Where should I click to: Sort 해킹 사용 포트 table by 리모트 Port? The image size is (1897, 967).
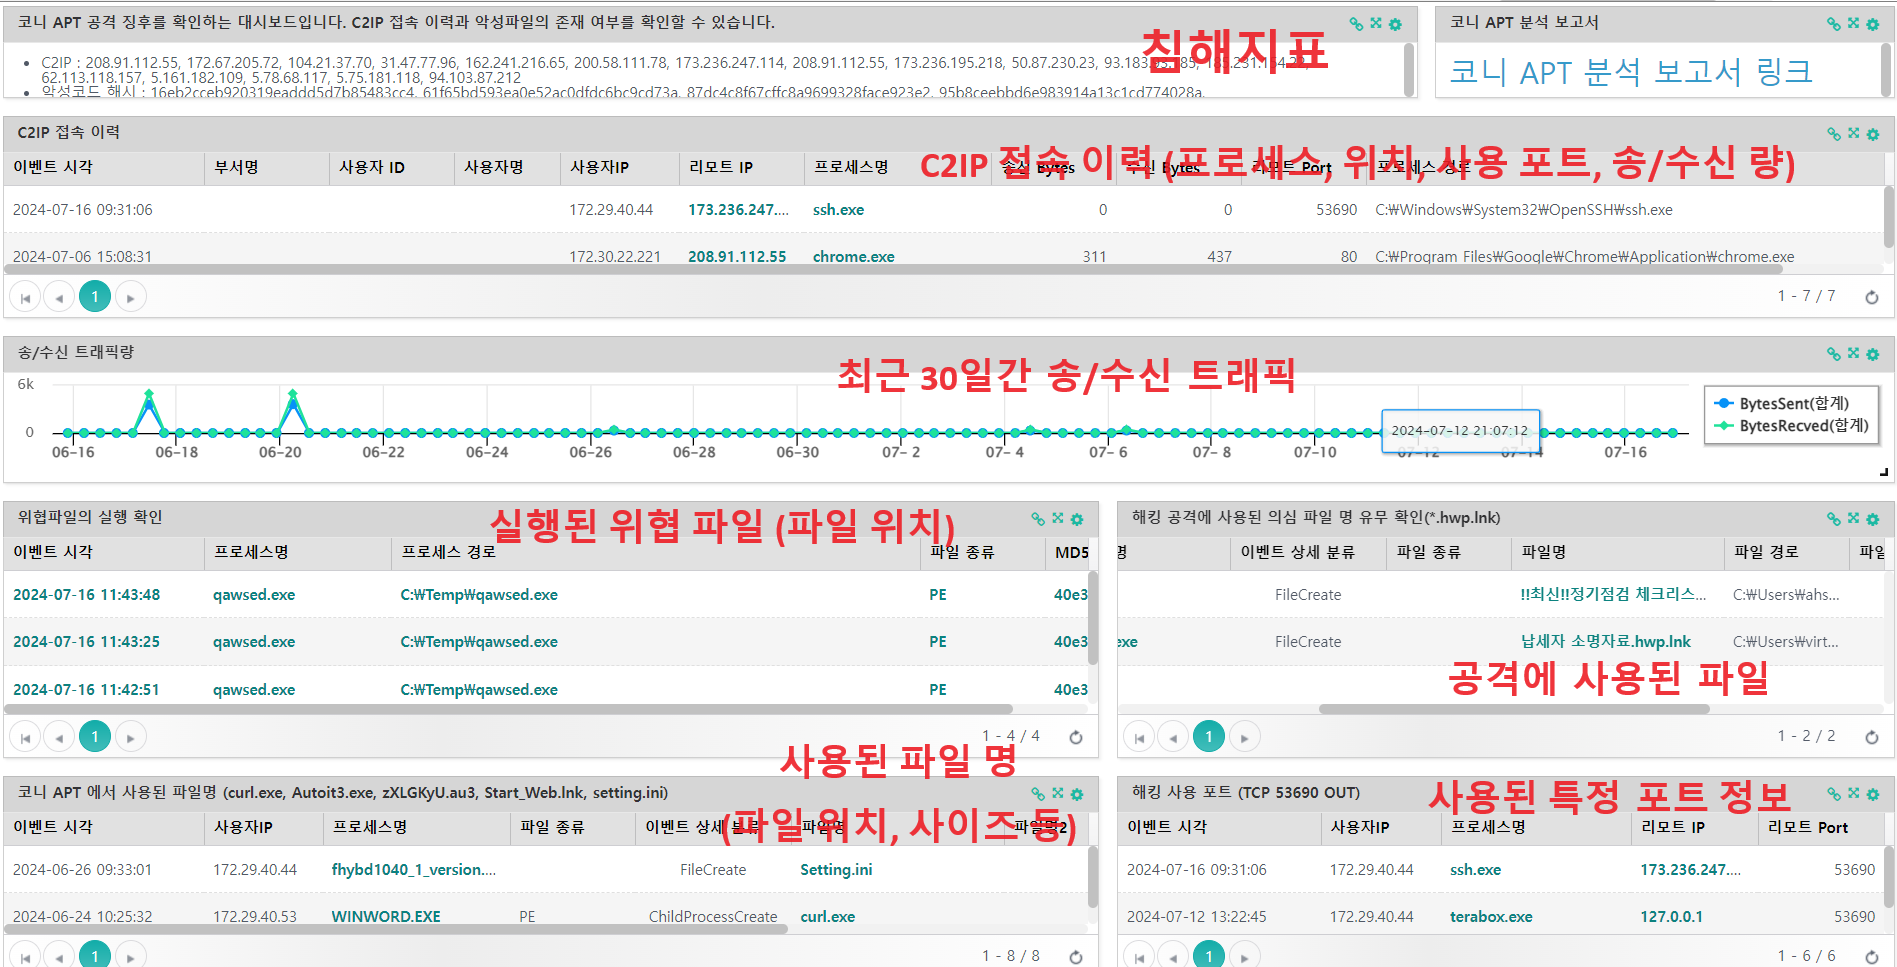(x=1820, y=827)
